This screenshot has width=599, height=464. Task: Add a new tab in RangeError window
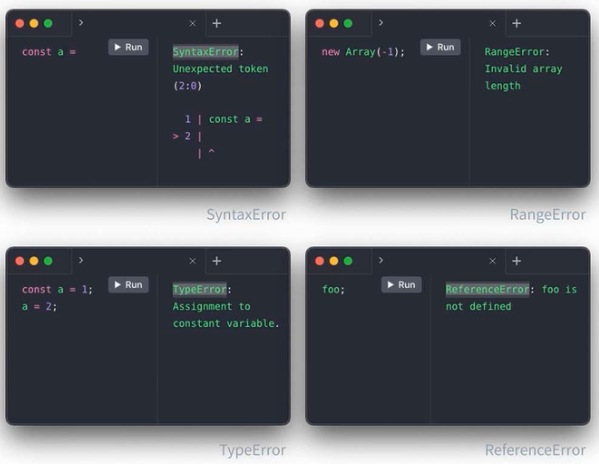[516, 23]
